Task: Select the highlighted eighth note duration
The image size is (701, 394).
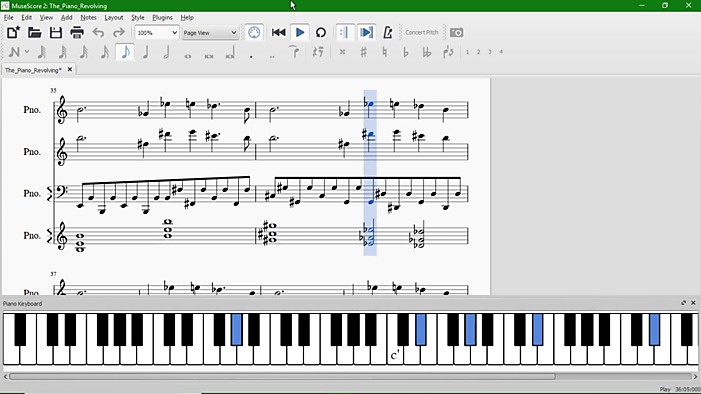Action: pyautogui.click(x=125, y=52)
